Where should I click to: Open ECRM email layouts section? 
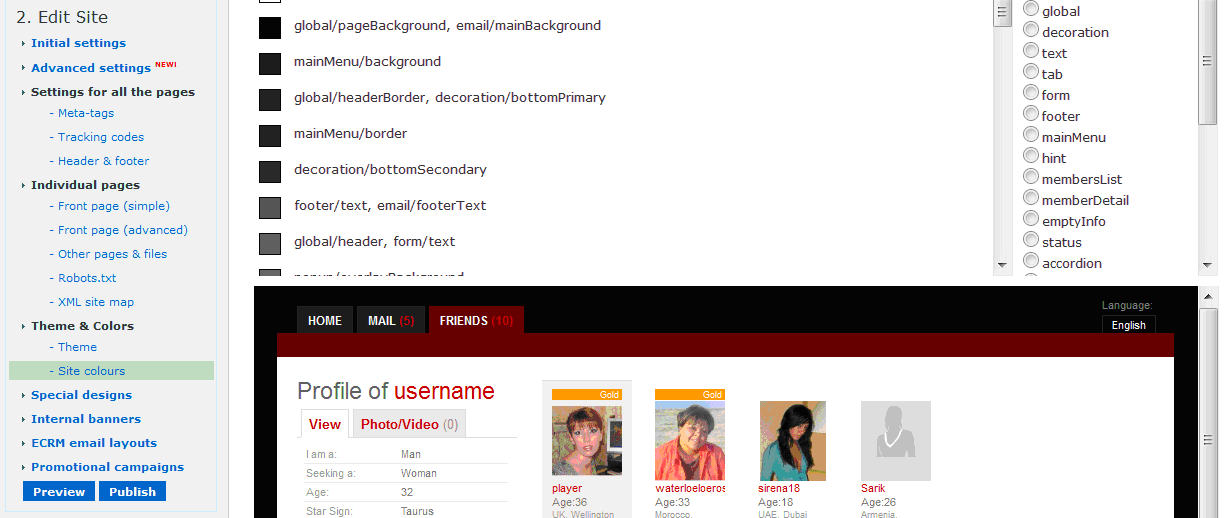(94, 443)
